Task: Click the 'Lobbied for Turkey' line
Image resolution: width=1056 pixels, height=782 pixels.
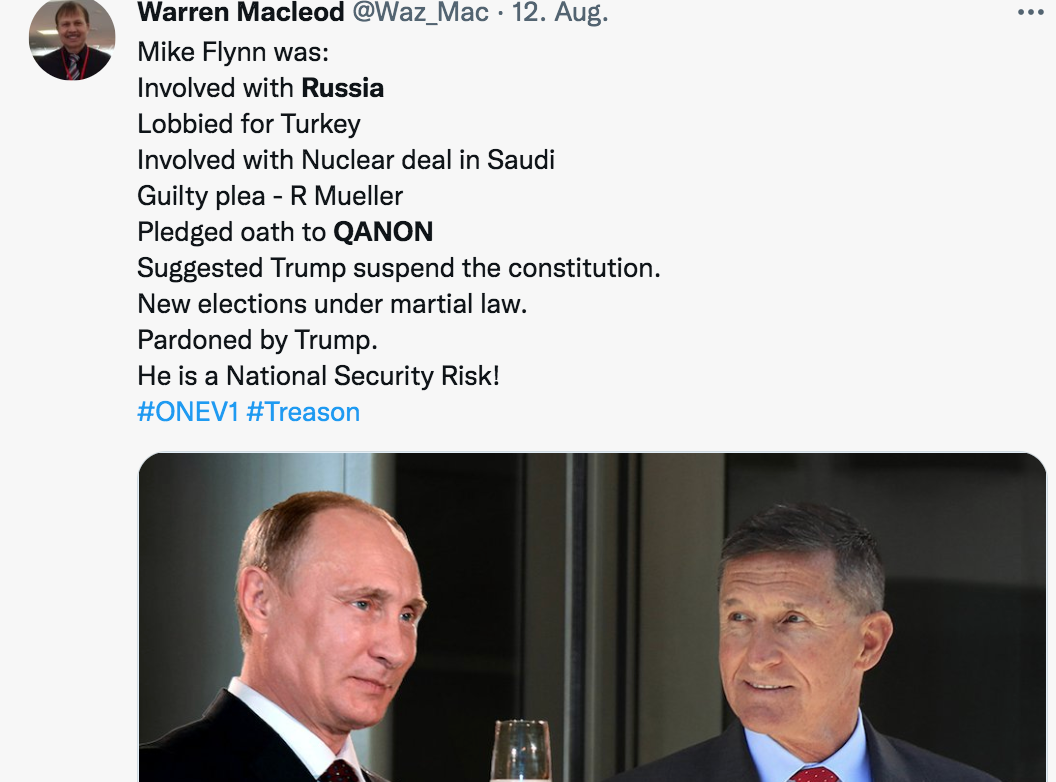Action: coord(250,124)
